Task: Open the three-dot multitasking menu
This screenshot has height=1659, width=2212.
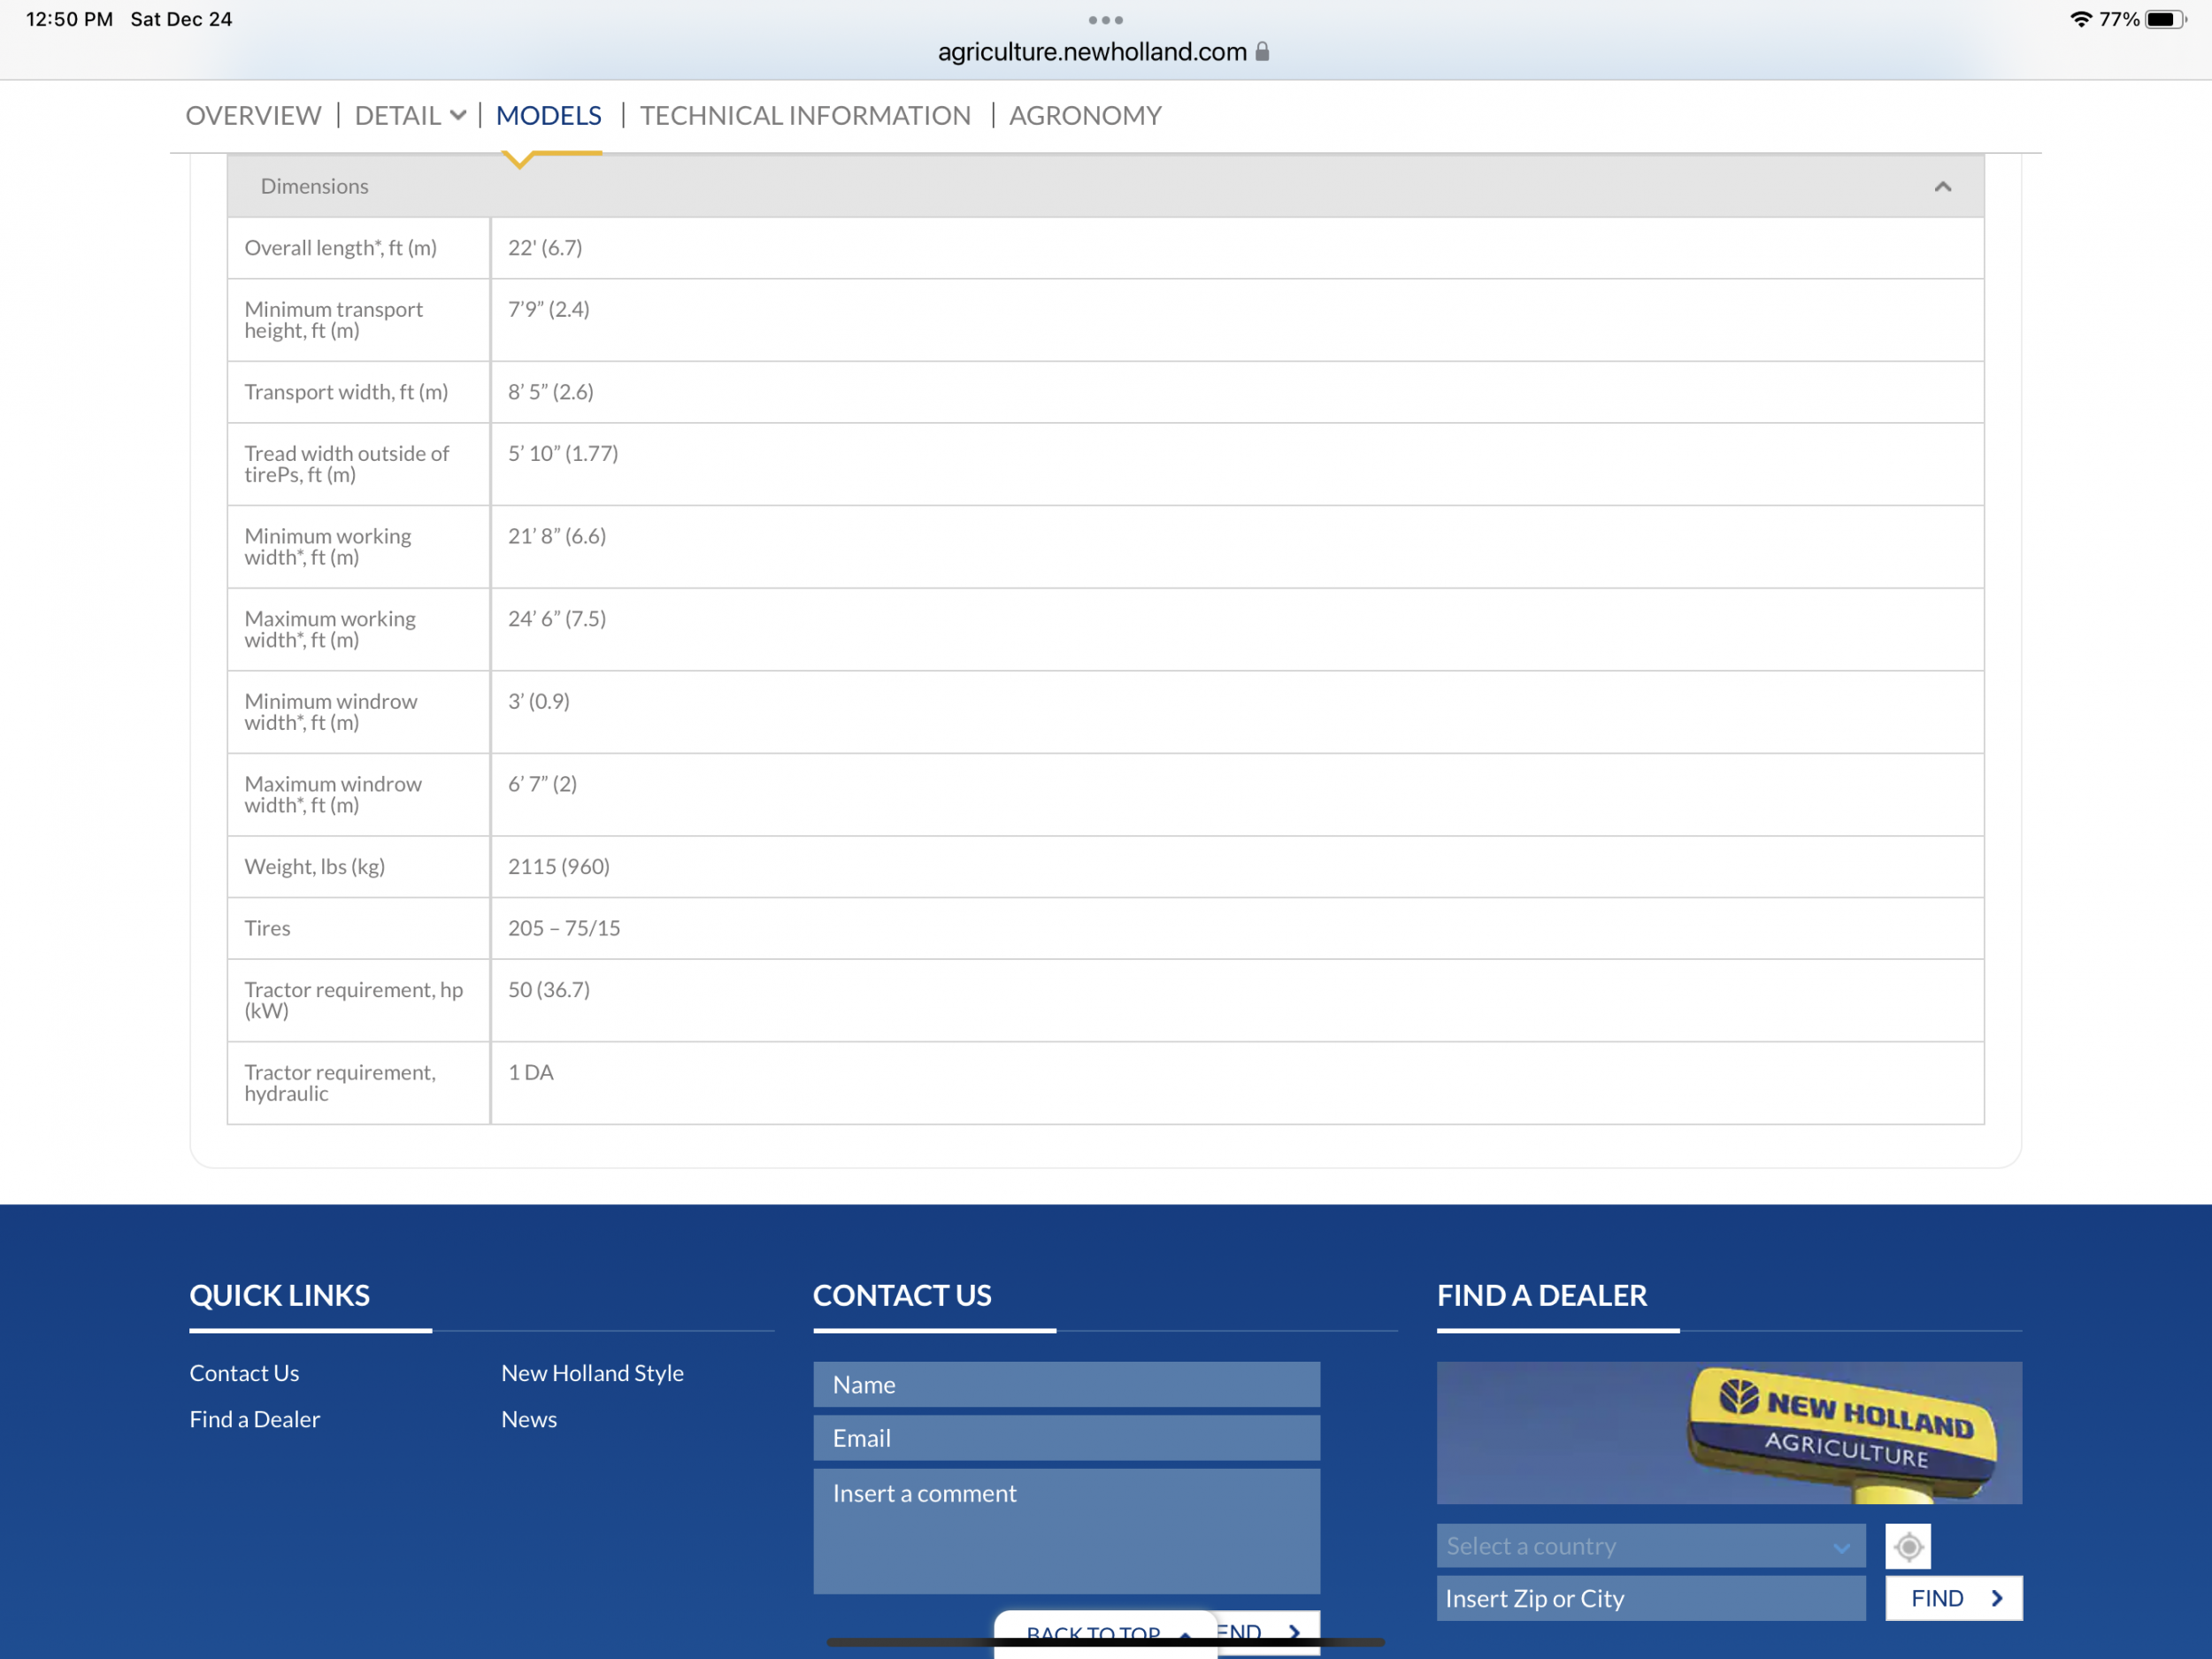Action: tap(1105, 20)
